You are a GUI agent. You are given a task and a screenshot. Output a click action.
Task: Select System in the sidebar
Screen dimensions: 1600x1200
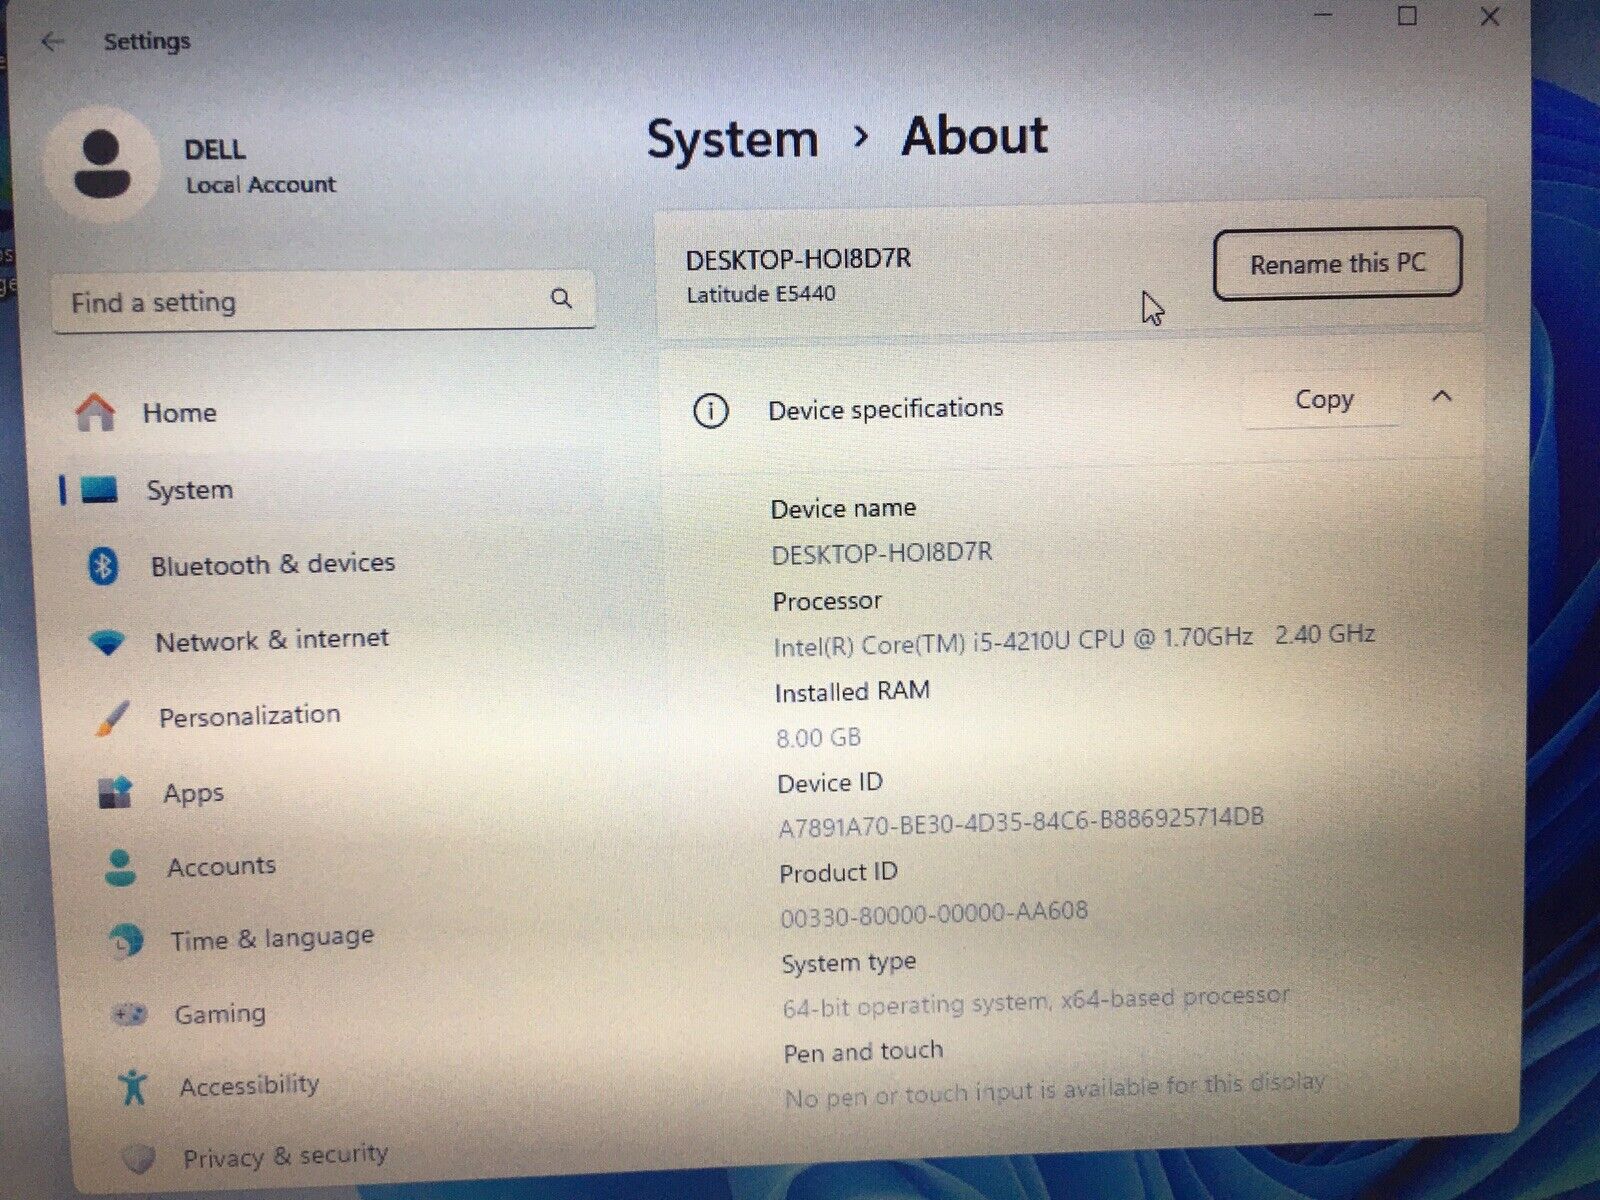(x=189, y=490)
